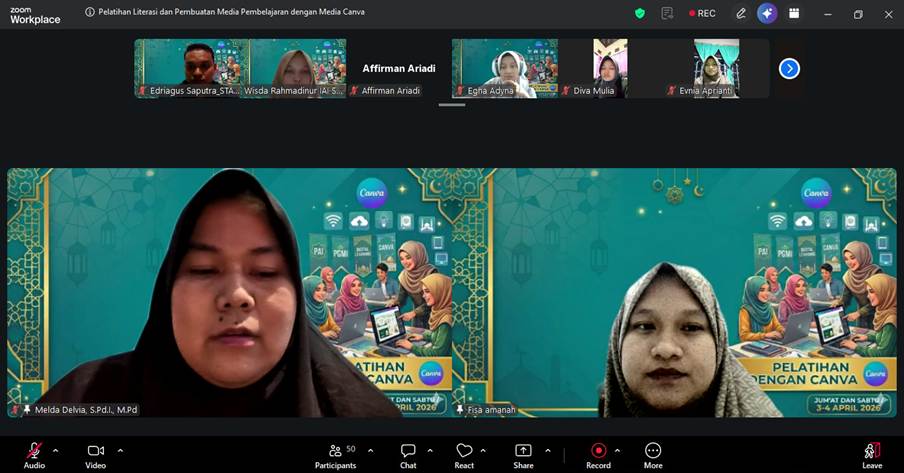Viewport: 904px width, 473px height.
Task: Open the video options arrow beside Video
Action: point(120,450)
